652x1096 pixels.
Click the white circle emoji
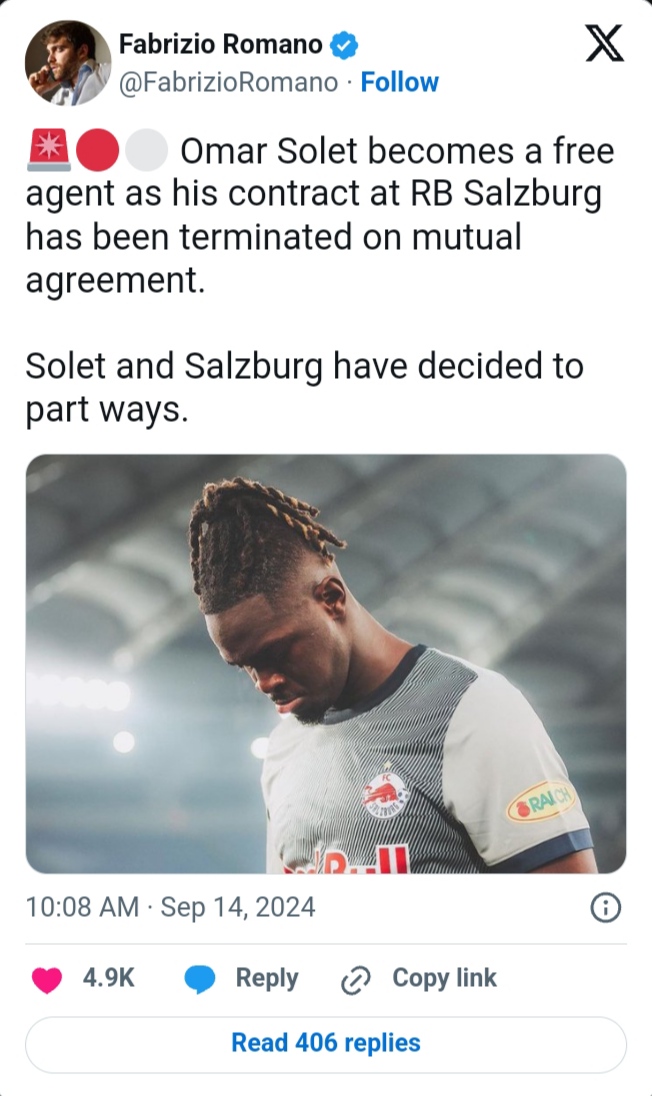point(146,150)
